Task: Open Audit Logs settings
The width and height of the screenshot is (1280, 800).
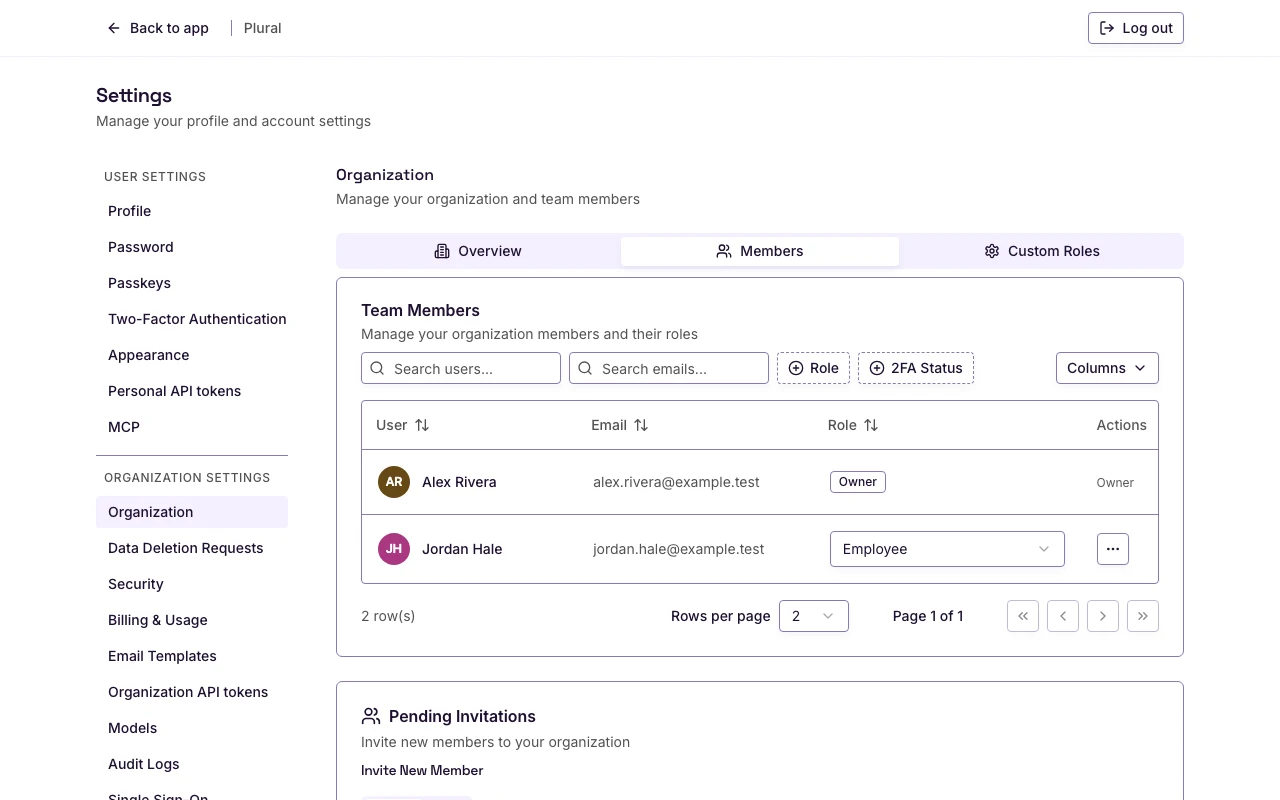Action: point(192,764)
